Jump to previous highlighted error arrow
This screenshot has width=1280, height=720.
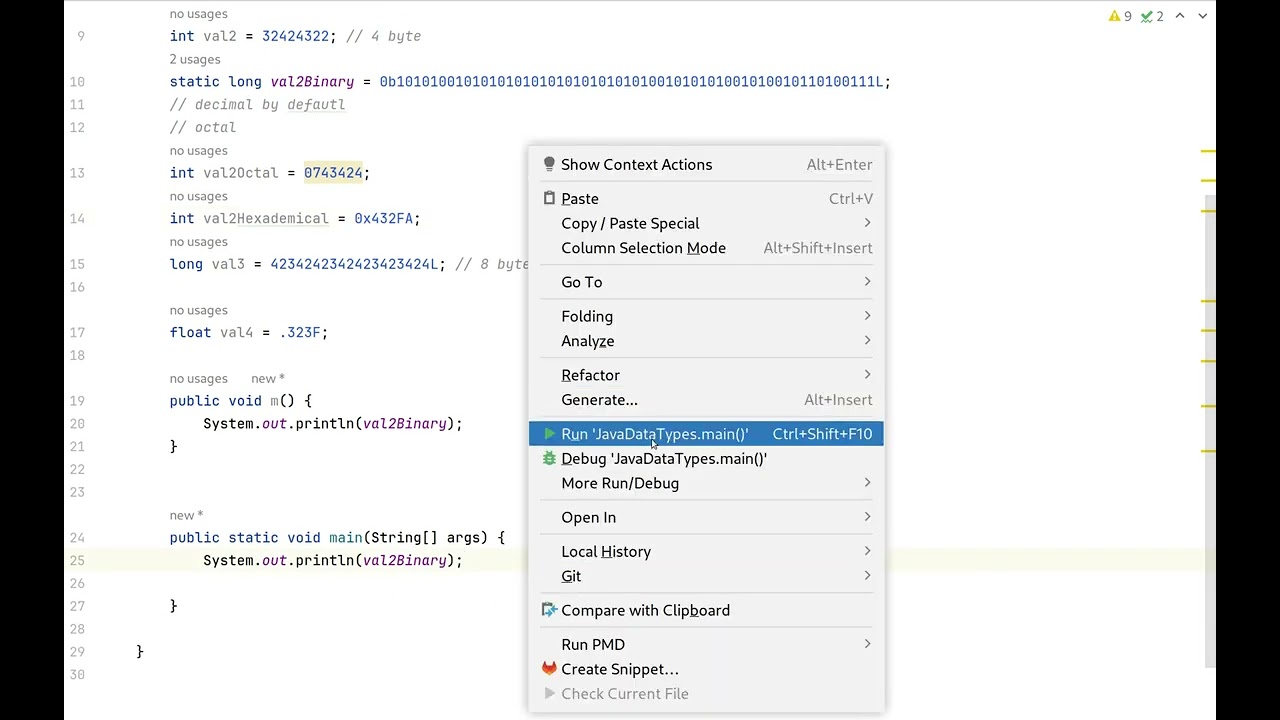[1180, 16]
